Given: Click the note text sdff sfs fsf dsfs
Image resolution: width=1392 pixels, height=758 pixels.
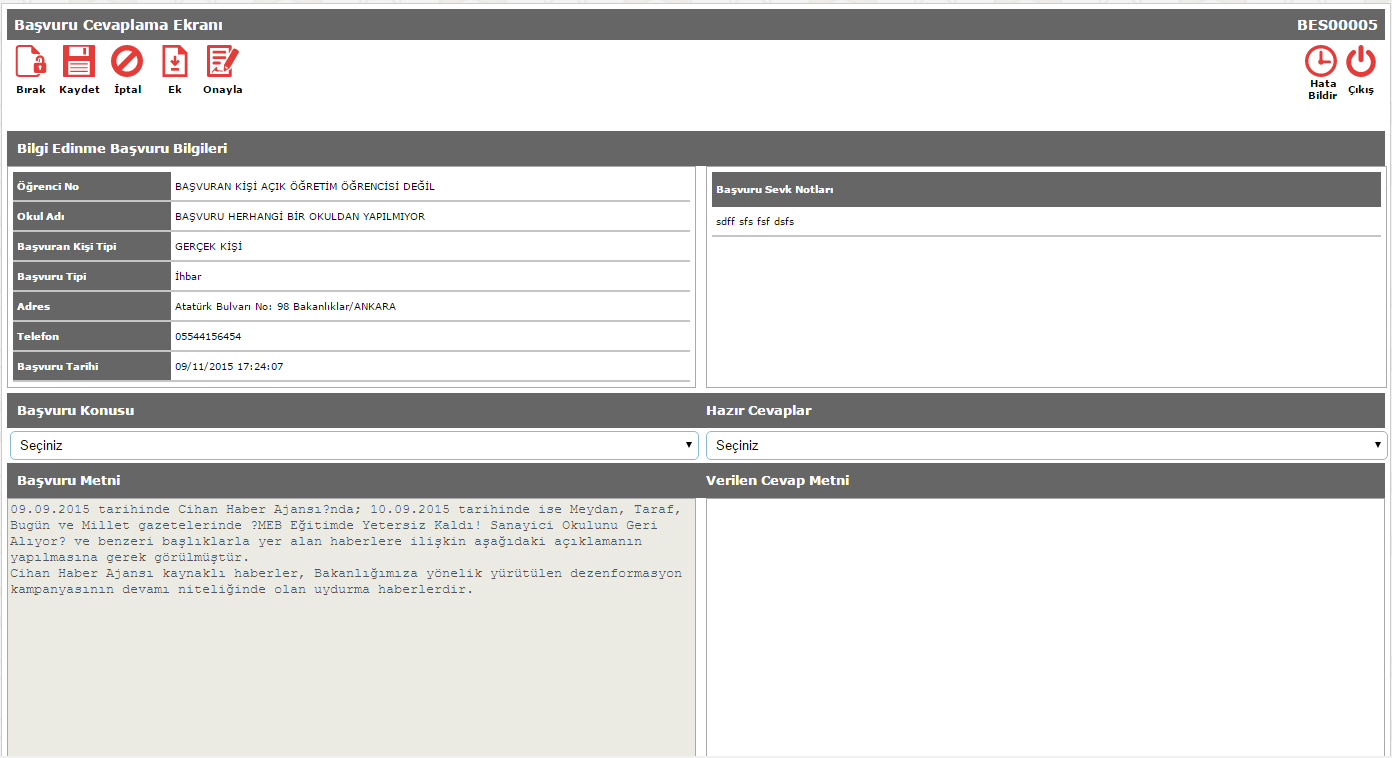Looking at the screenshot, I should point(755,222).
